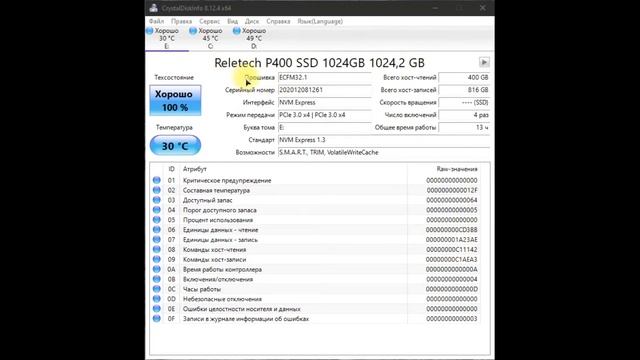Click status icon of attribute 07 Единицы данных - запись
Viewport: 640px width, 360px height.
[x=157, y=240]
